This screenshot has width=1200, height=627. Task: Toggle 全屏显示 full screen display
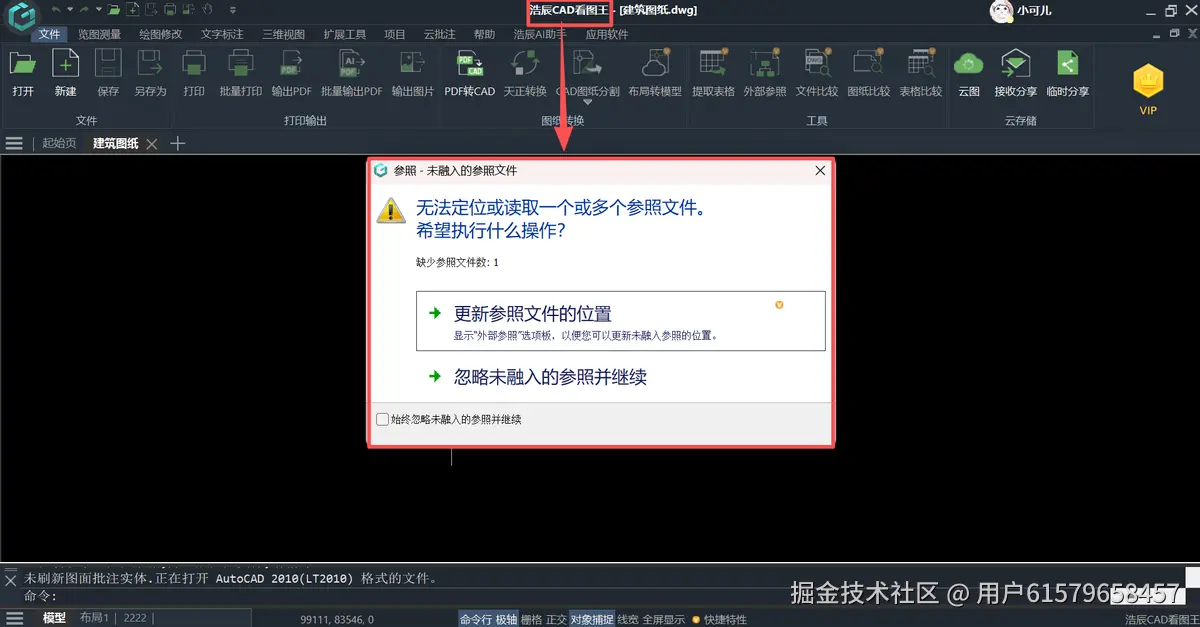click(664, 619)
